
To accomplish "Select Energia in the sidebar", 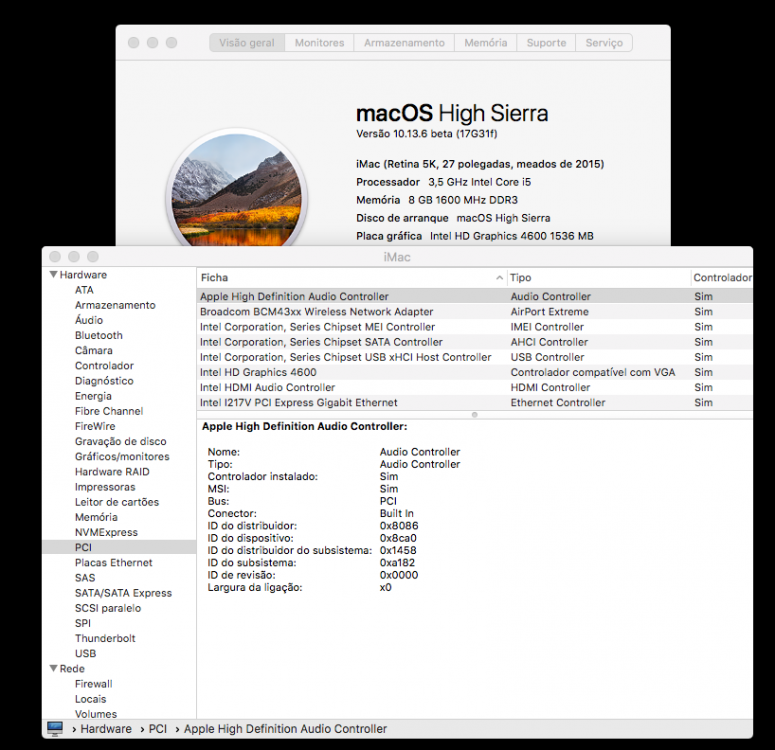I will [93, 396].
